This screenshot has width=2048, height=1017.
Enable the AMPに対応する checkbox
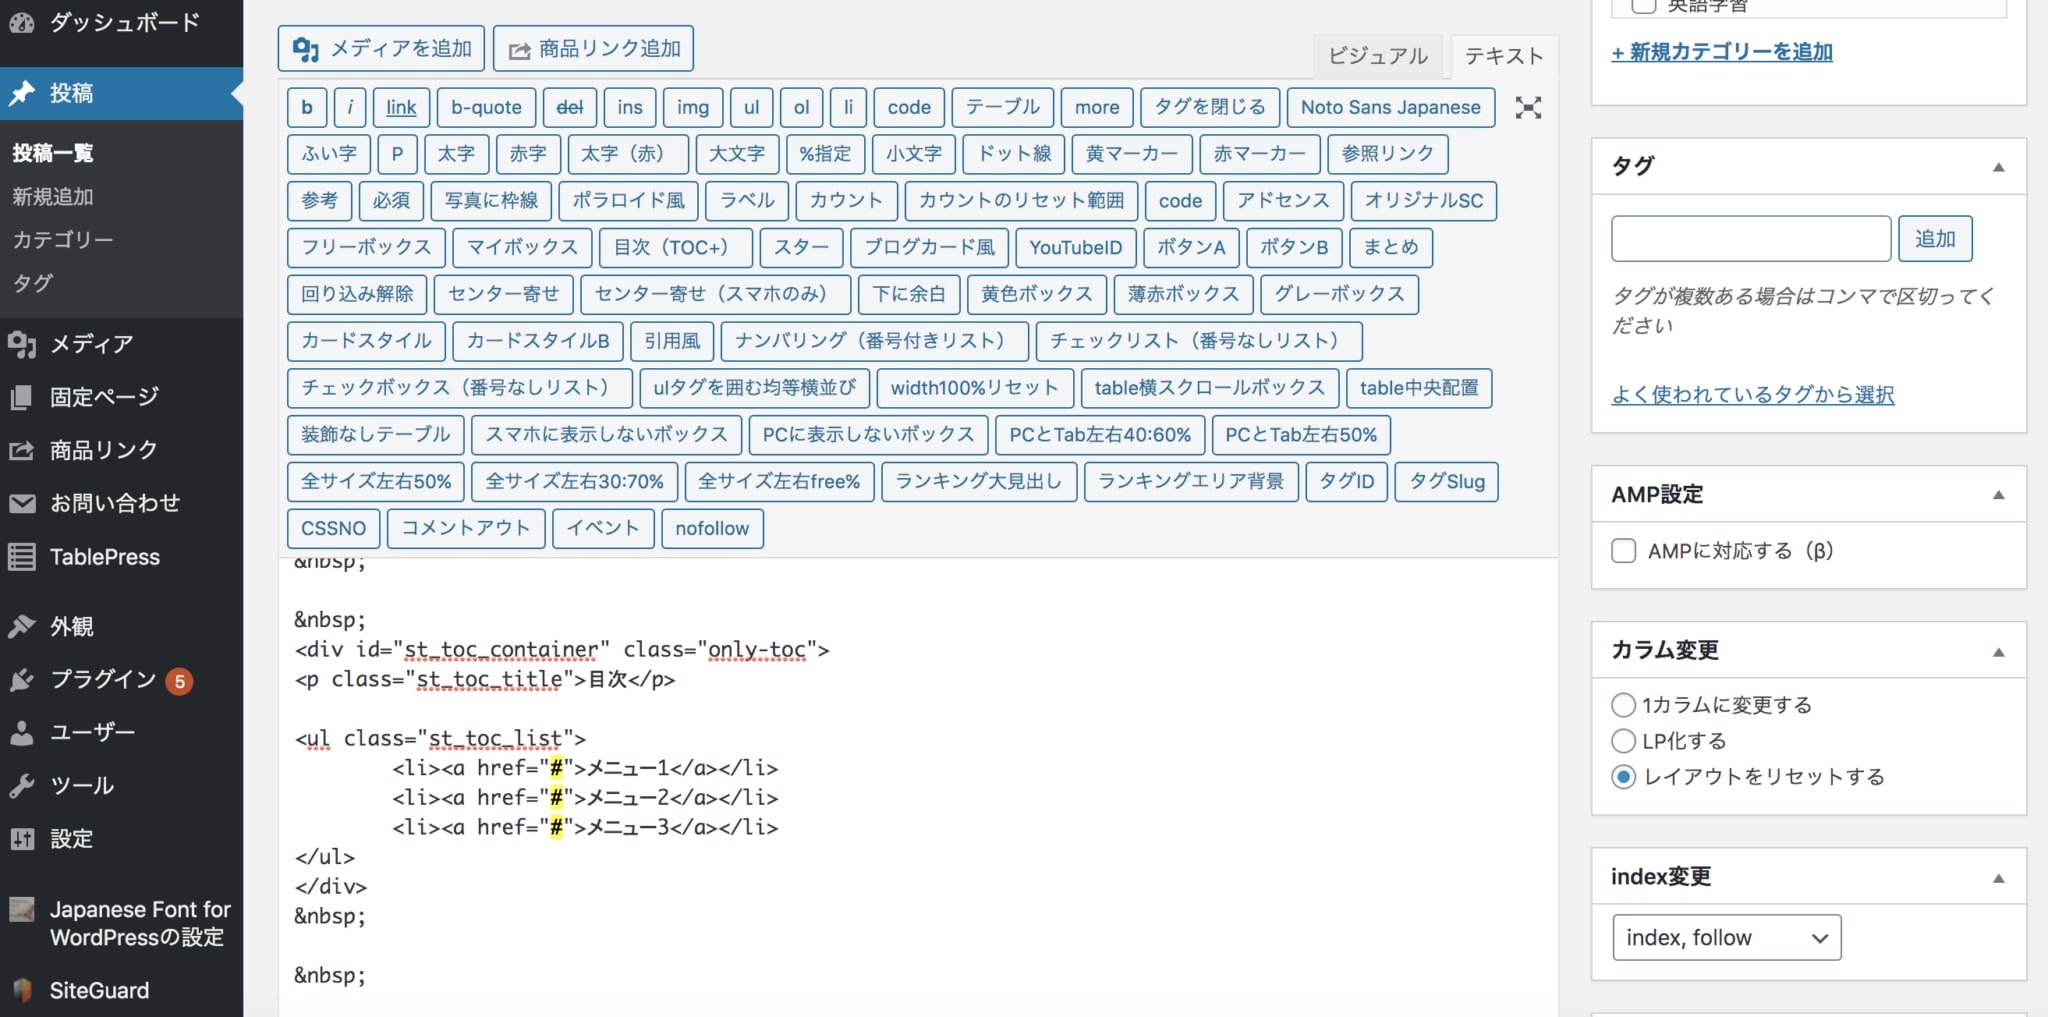click(1623, 550)
